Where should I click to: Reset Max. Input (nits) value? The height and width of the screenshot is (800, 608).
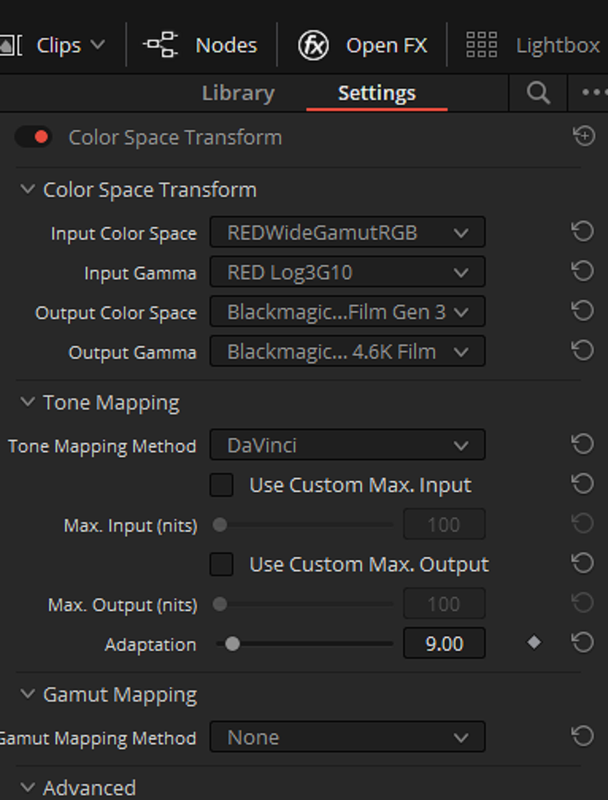(x=582, y=523)
